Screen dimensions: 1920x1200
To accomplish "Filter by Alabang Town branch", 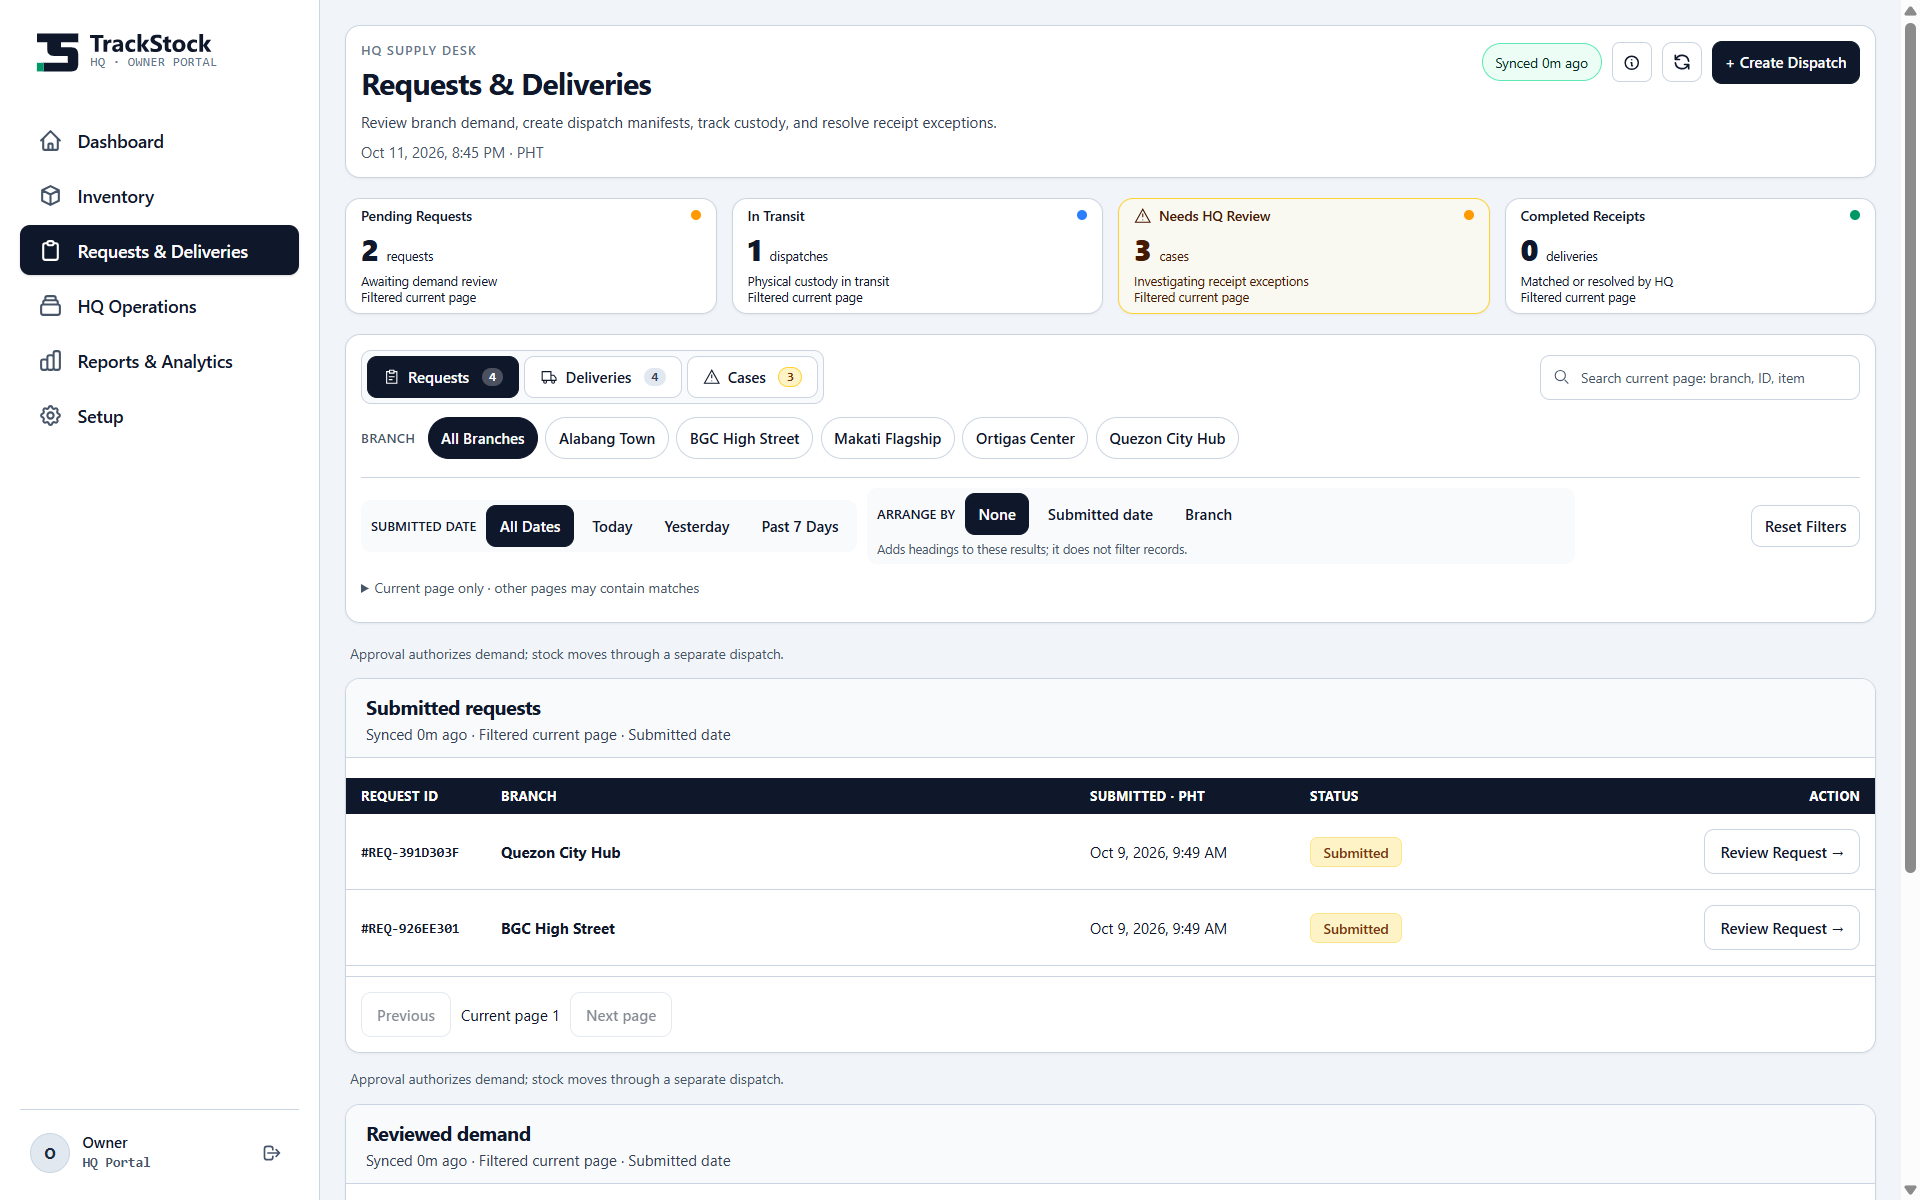I will (x=607, y=438).
